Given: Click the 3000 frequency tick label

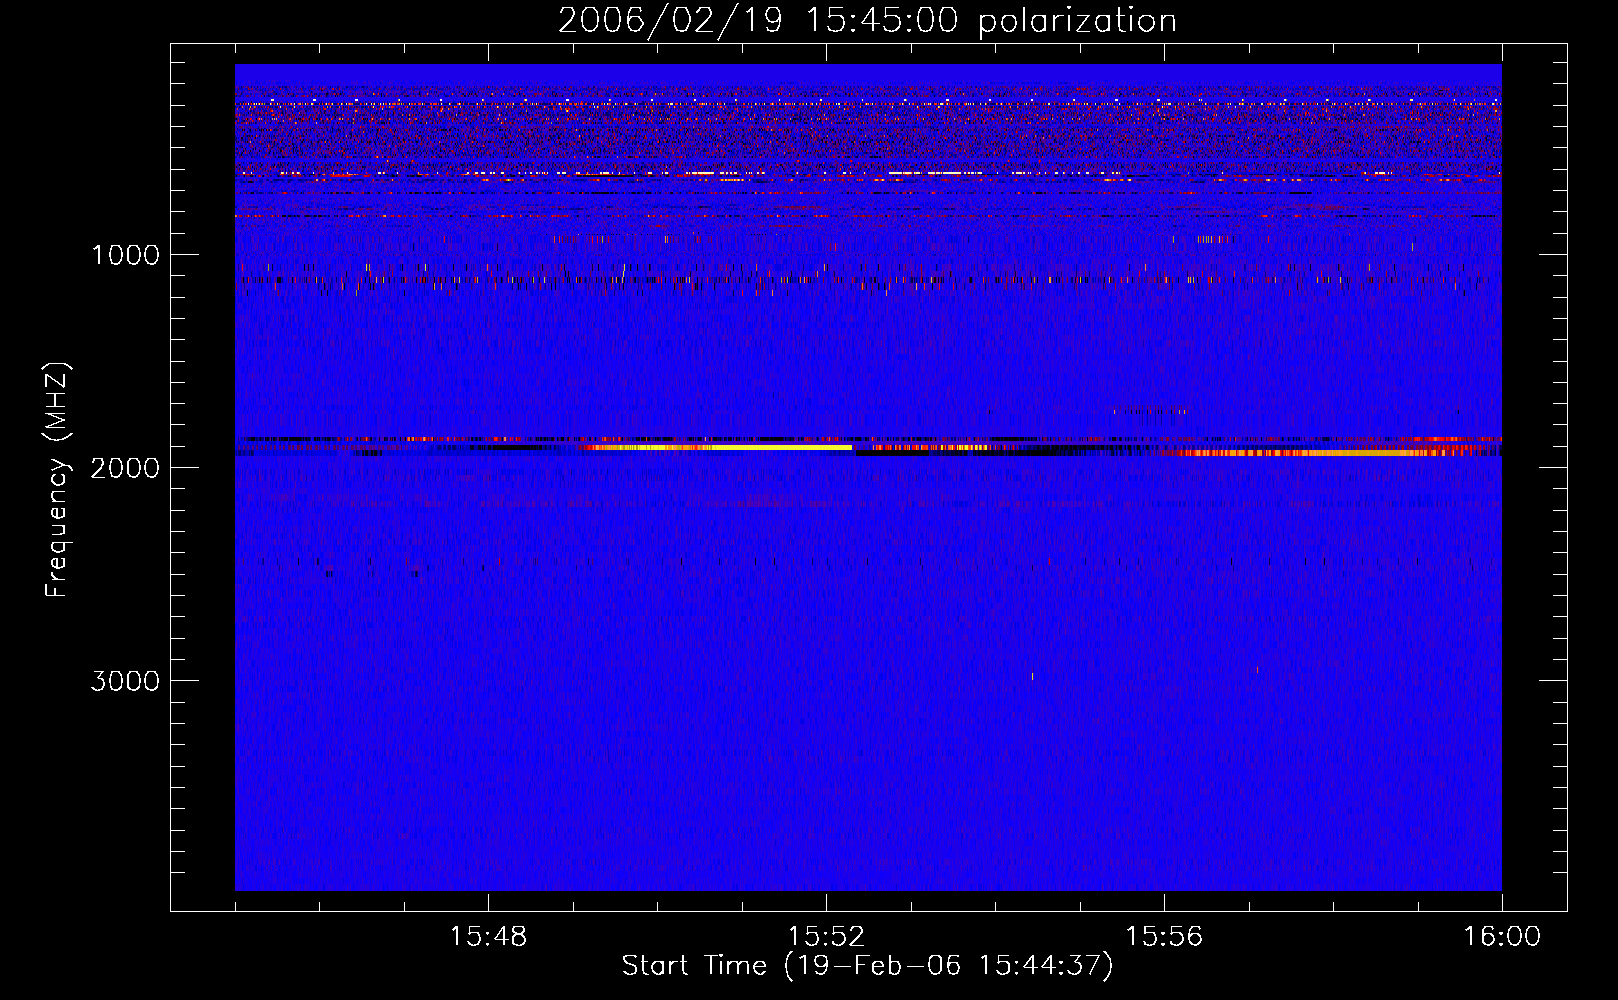Looking at the screenshot, I should [125, 681].
